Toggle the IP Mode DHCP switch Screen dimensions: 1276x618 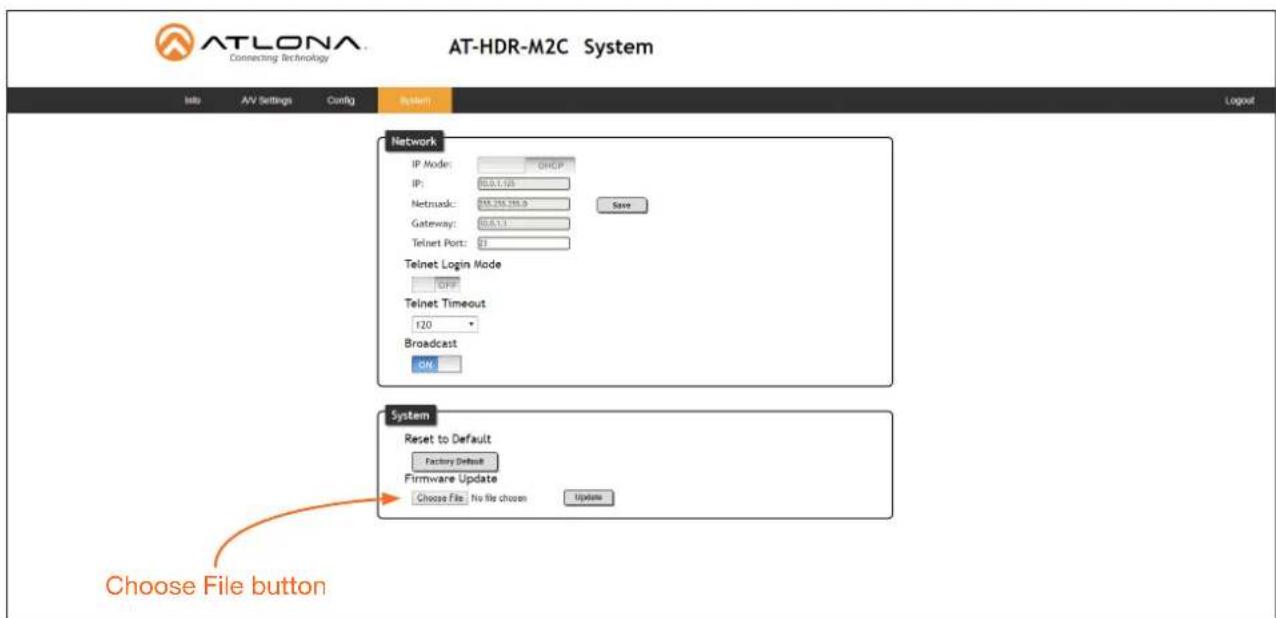(x=525, y=167)
